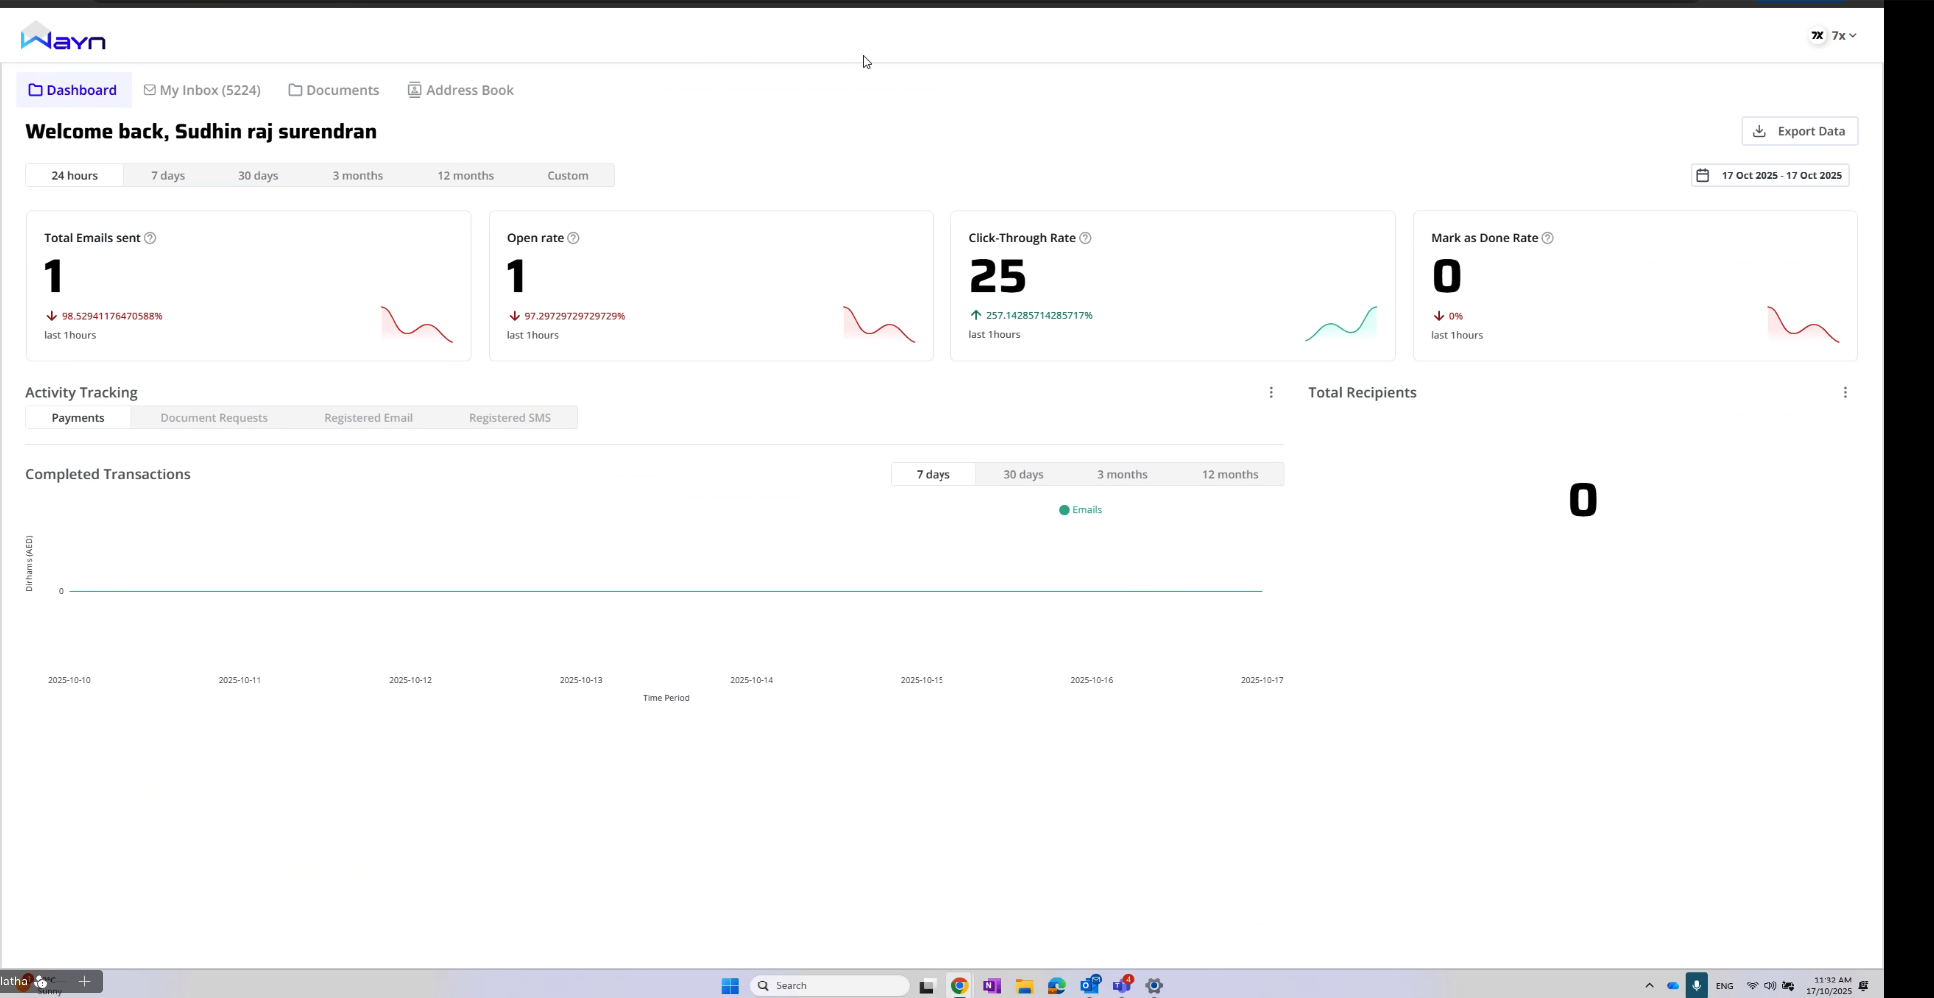Choose the Custom time range option

pos(567,175)
